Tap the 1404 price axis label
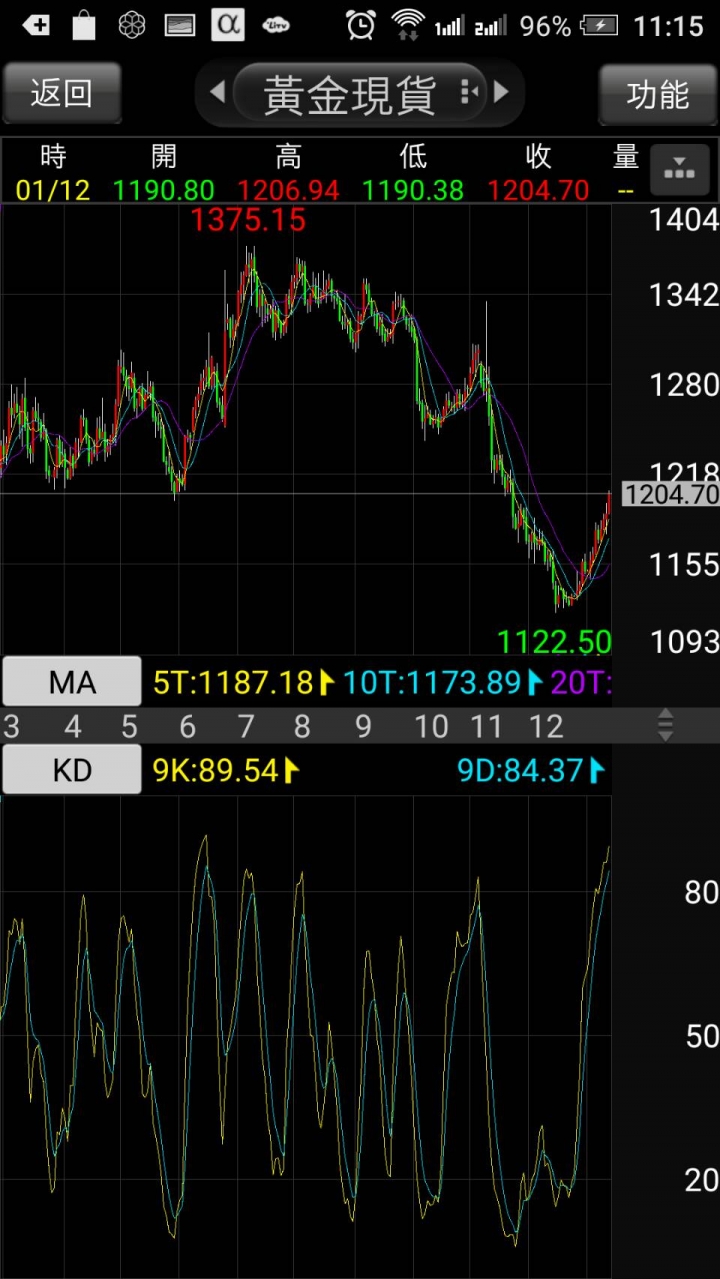 tap(684, 220)
